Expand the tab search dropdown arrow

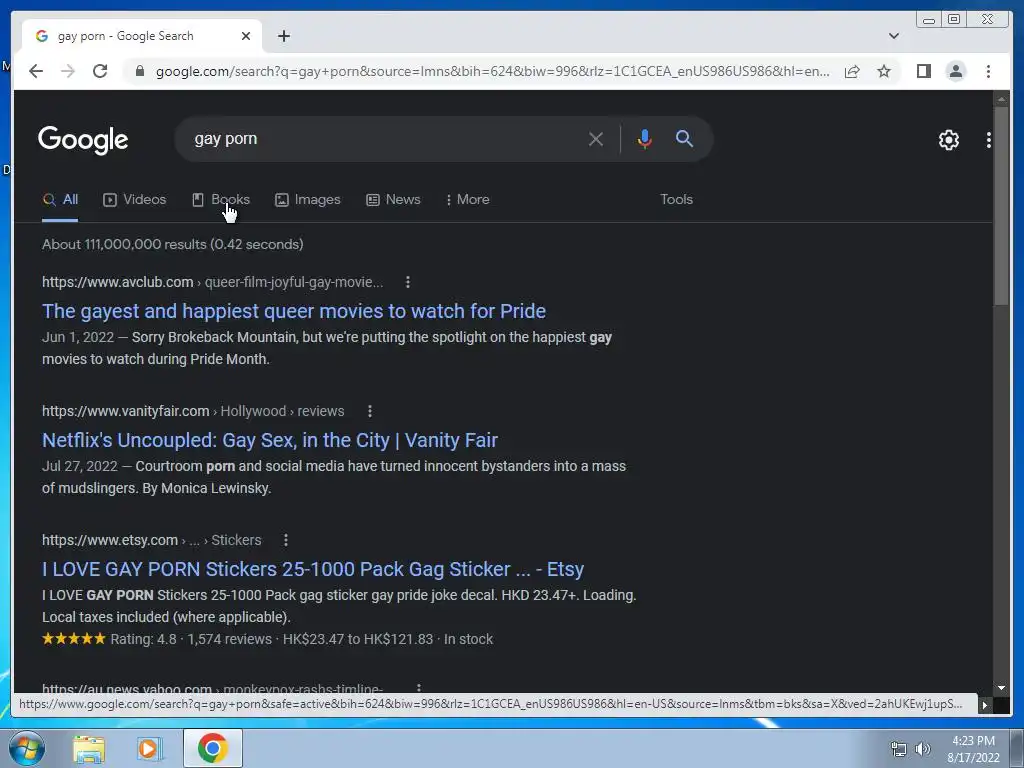coord(894,36)
